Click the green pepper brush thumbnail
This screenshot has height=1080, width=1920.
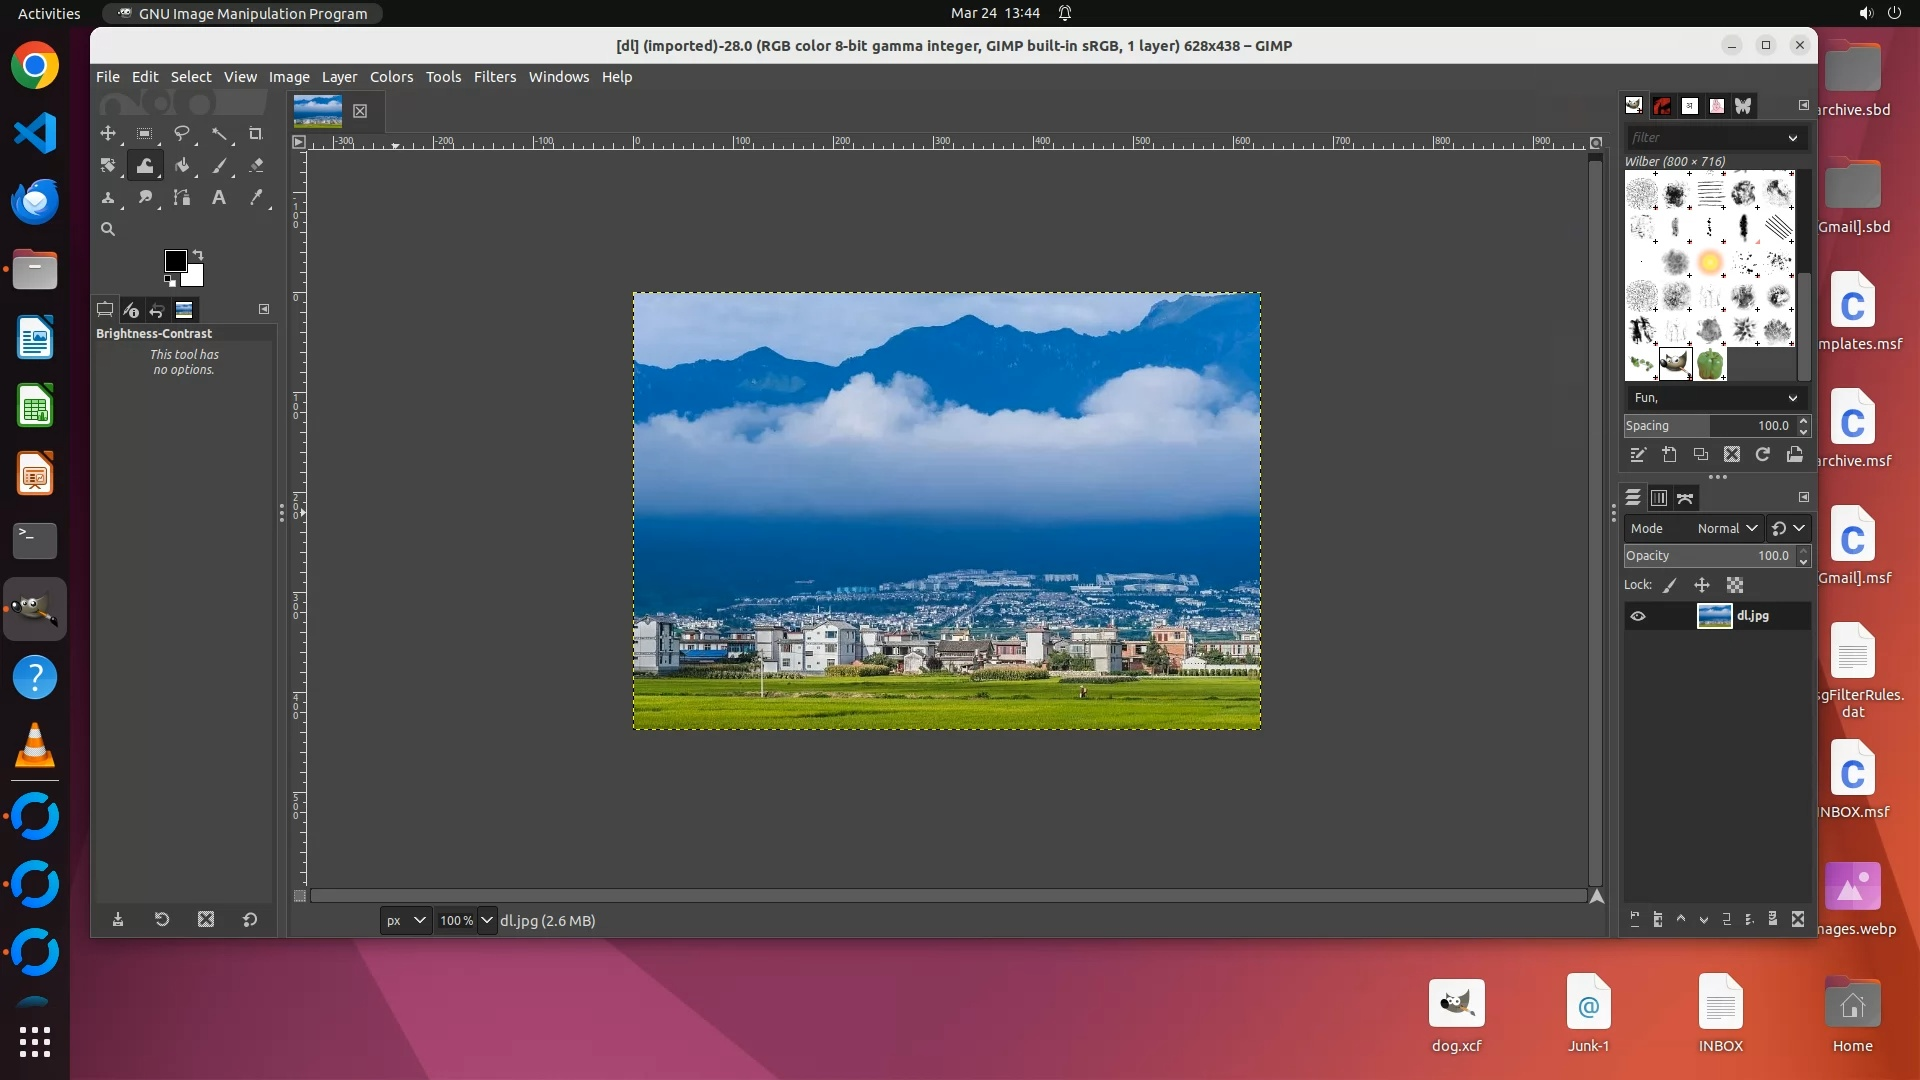click(x=1710, y=363)
